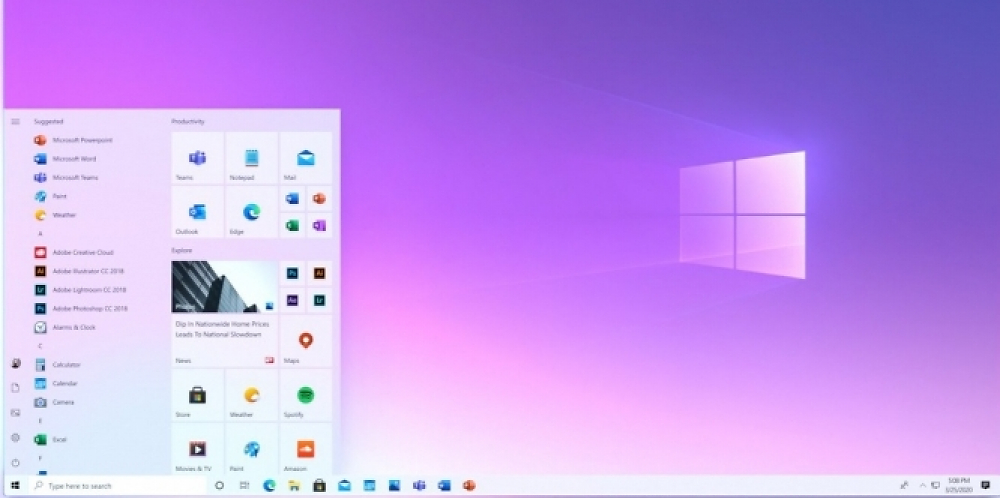Launch the Edge tile
This screenshot has width=1000, height=498.
(x=252, y=212)
